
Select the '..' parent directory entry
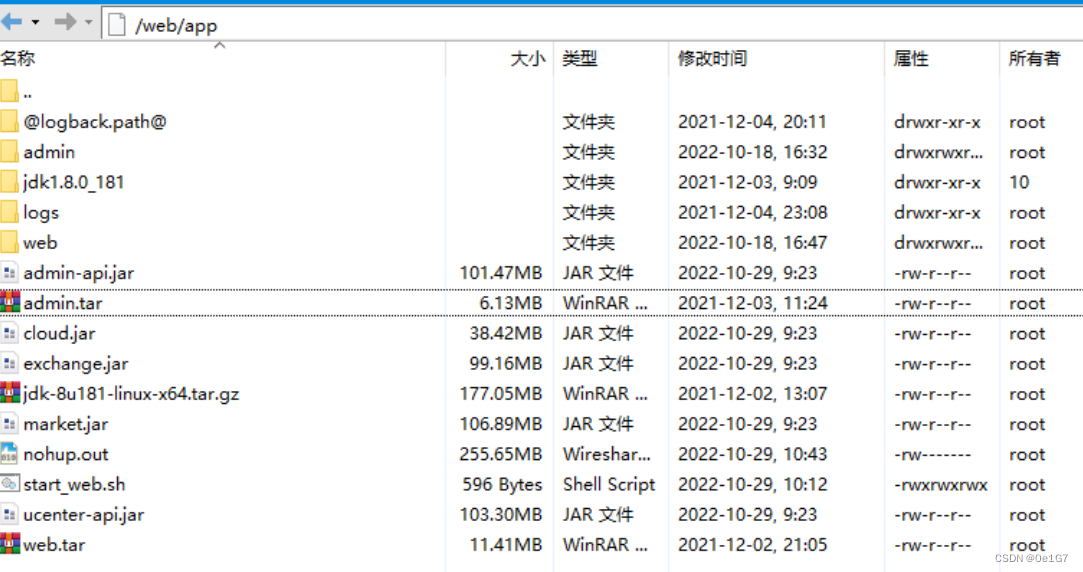click(x=28, y=94)
